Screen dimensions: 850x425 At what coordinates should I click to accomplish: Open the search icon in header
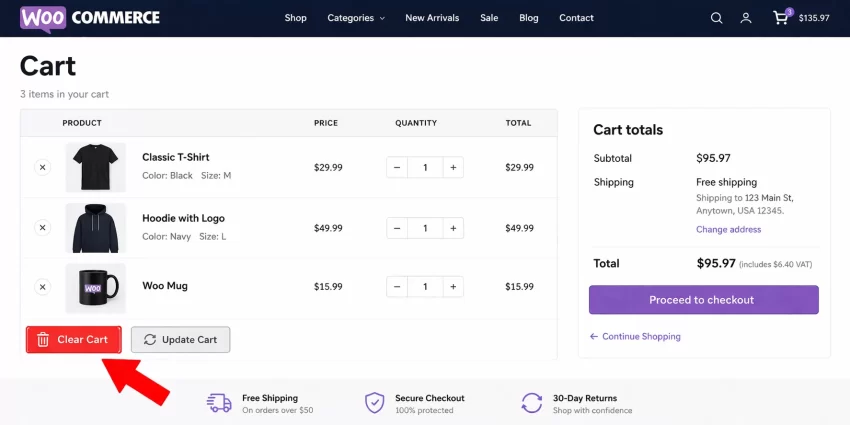[717, 18]
